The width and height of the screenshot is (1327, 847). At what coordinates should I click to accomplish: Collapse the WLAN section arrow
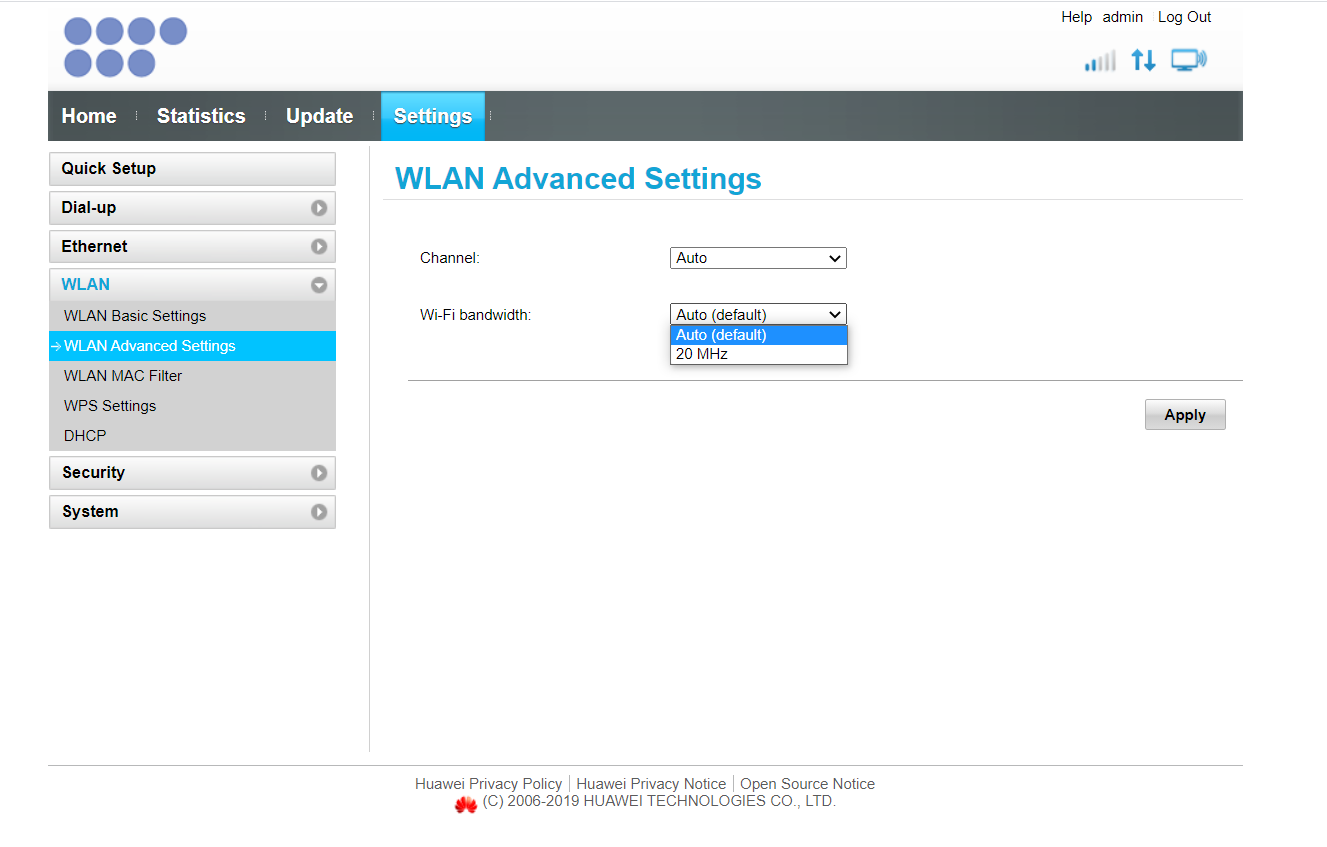pyautogui.click(x=319, y=285)
